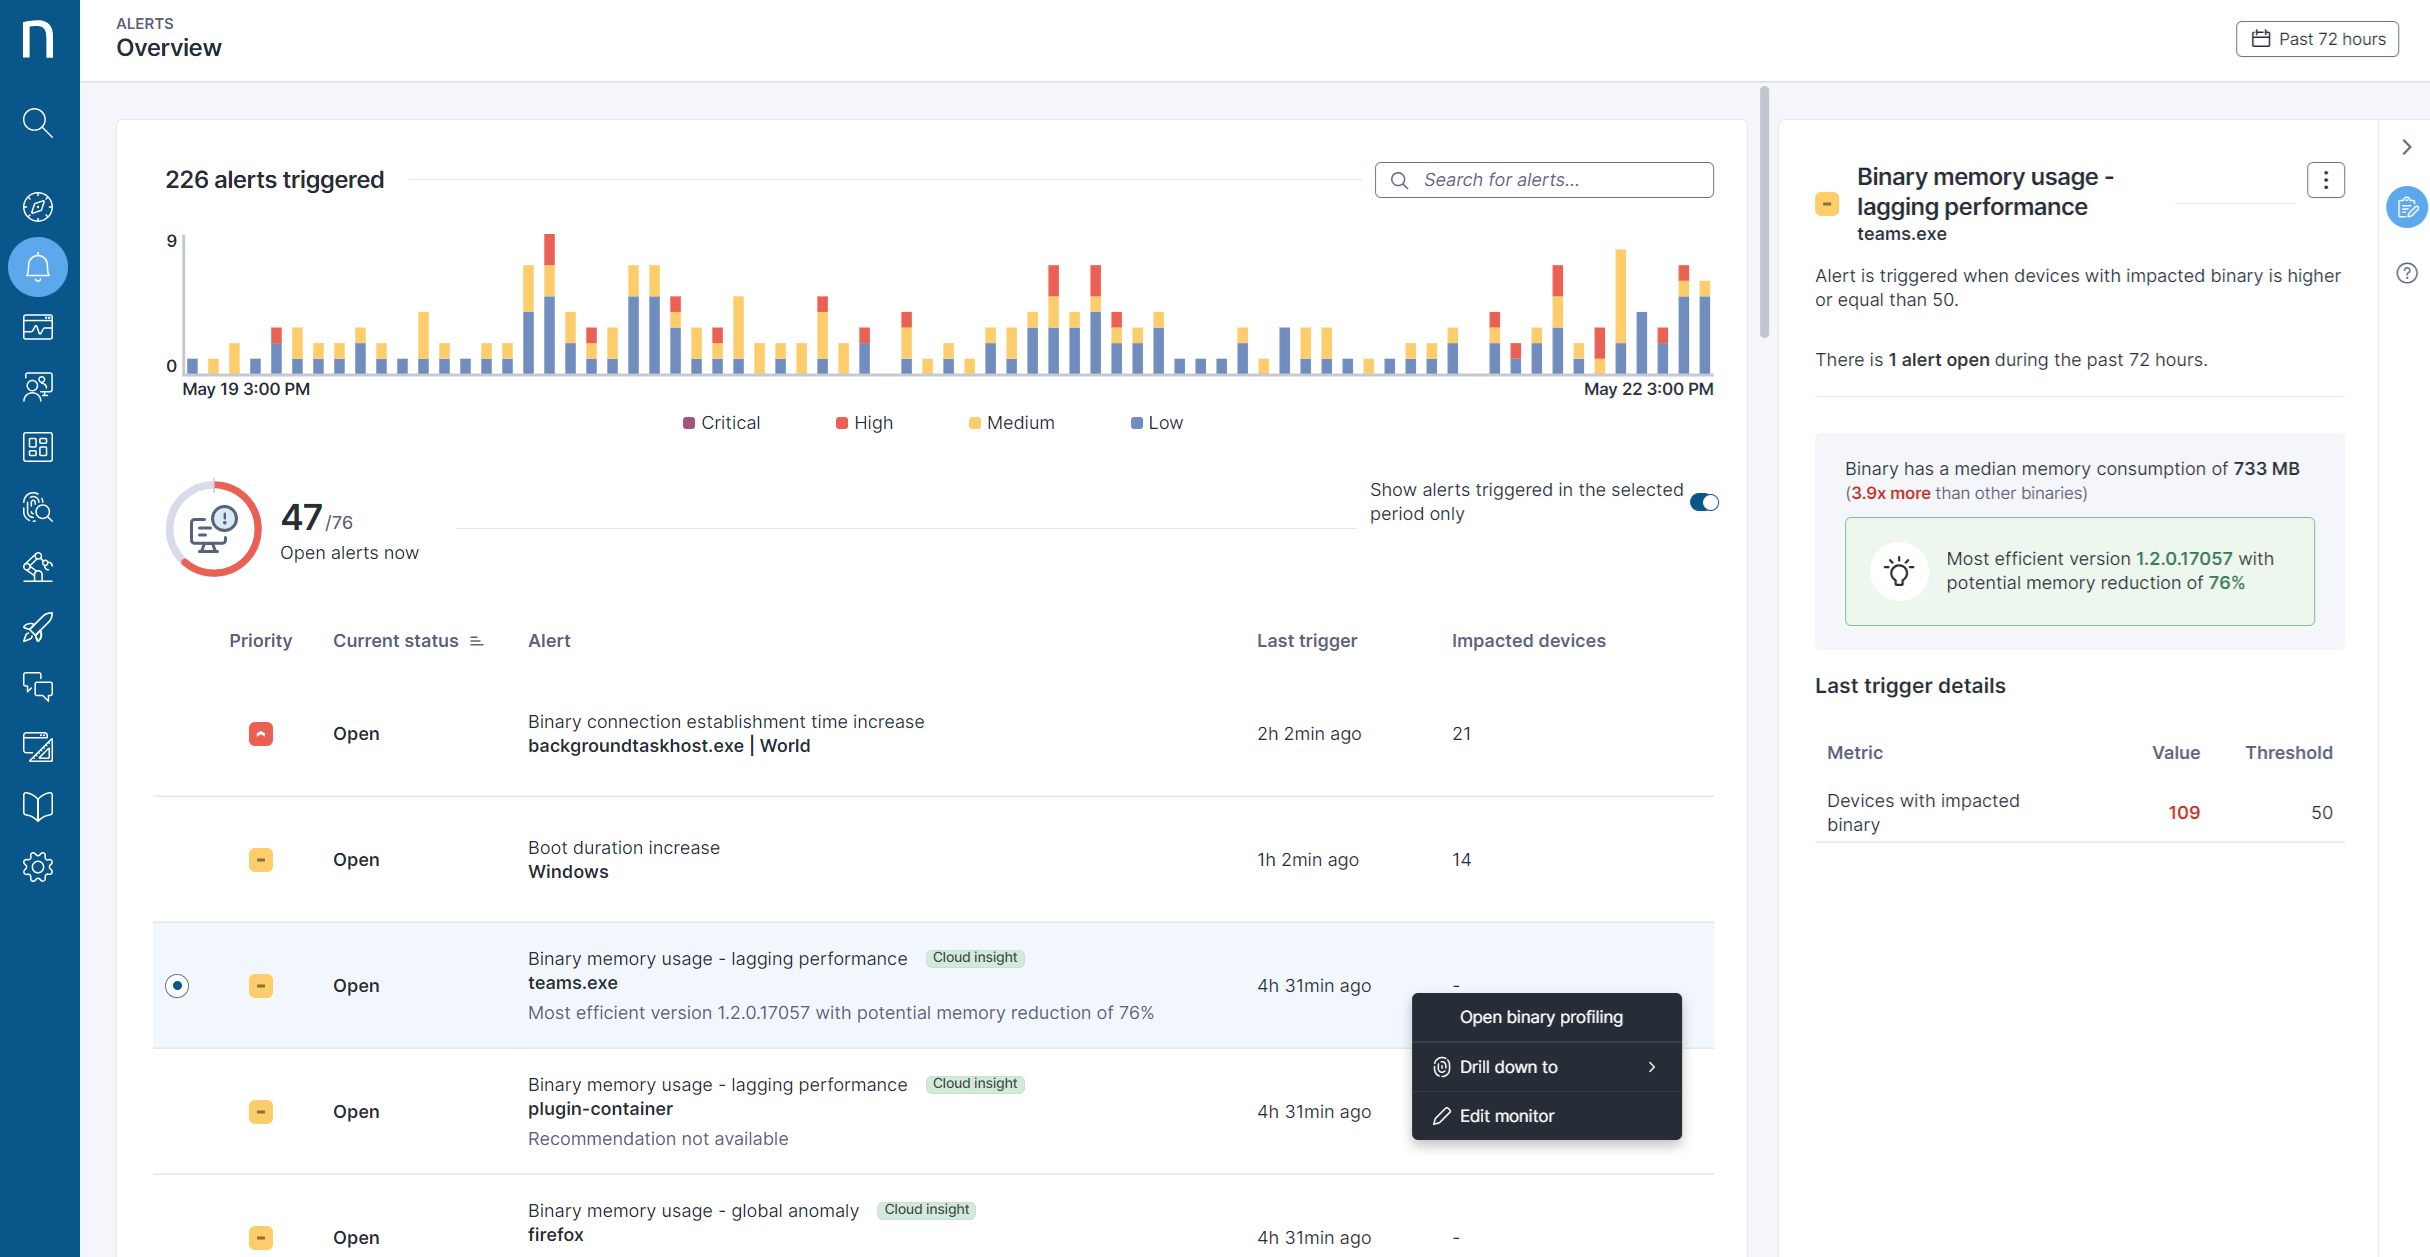Click the Critical legend color swatch
This screenshot has width=2430, height=1257.
point(689,423)
